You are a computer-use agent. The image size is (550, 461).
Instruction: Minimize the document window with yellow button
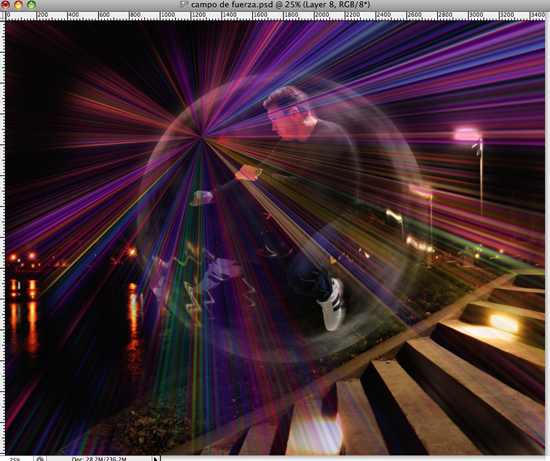point(18,5)
